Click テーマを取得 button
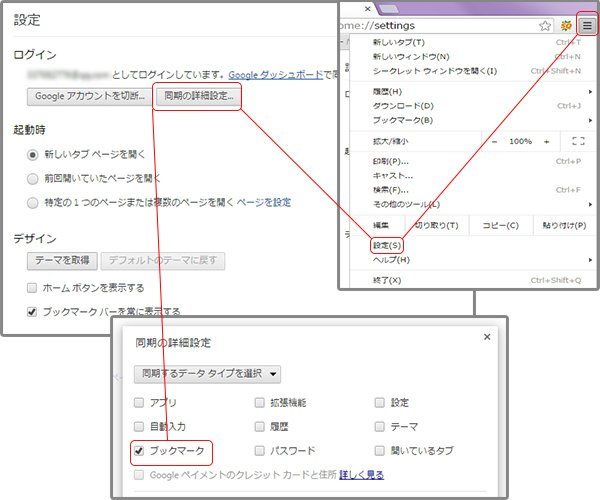Screen dimensions: 600x500 coord(62,261)
